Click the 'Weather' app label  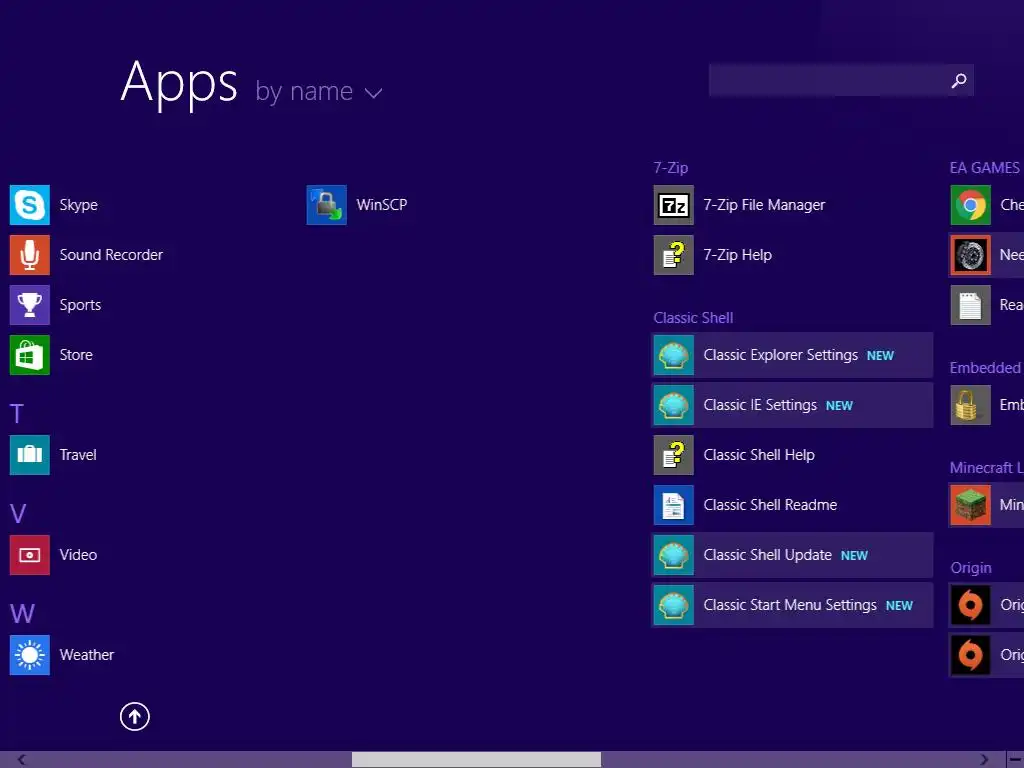coord(86,655)
